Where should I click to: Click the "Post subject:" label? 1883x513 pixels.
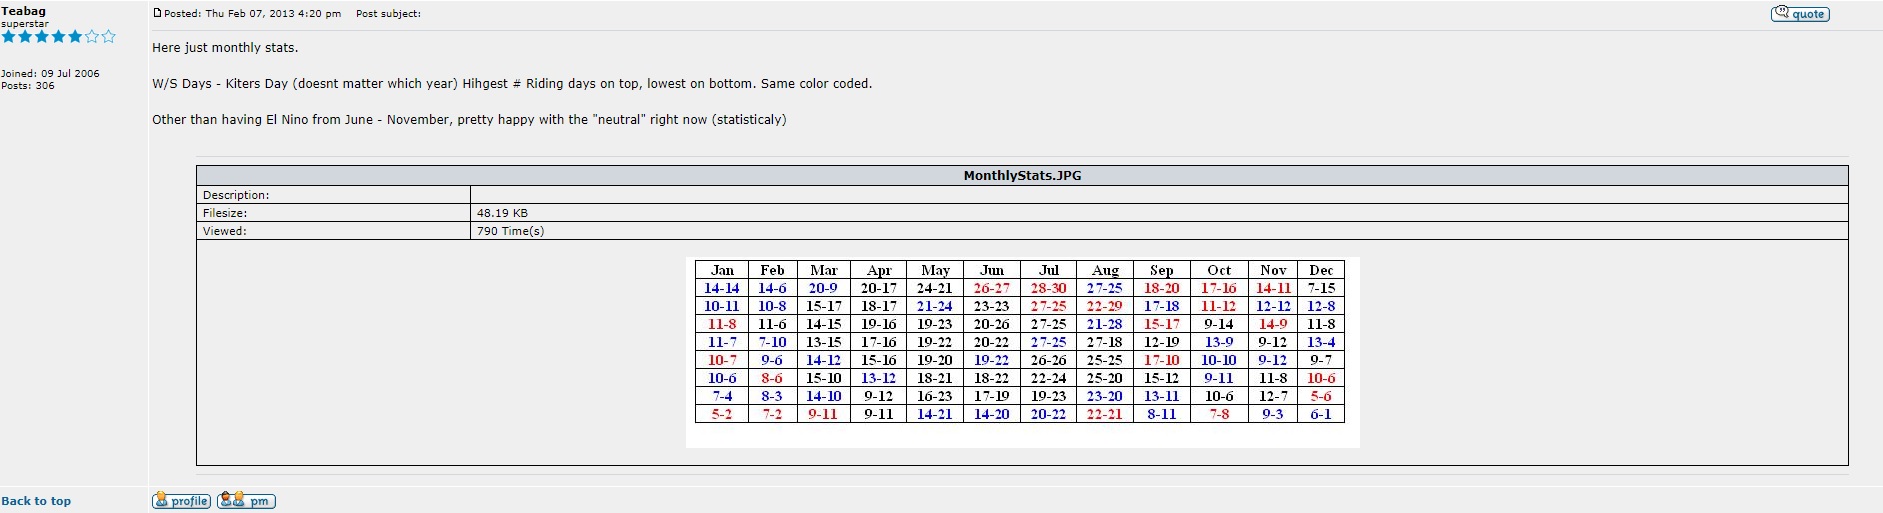point(388,14)
